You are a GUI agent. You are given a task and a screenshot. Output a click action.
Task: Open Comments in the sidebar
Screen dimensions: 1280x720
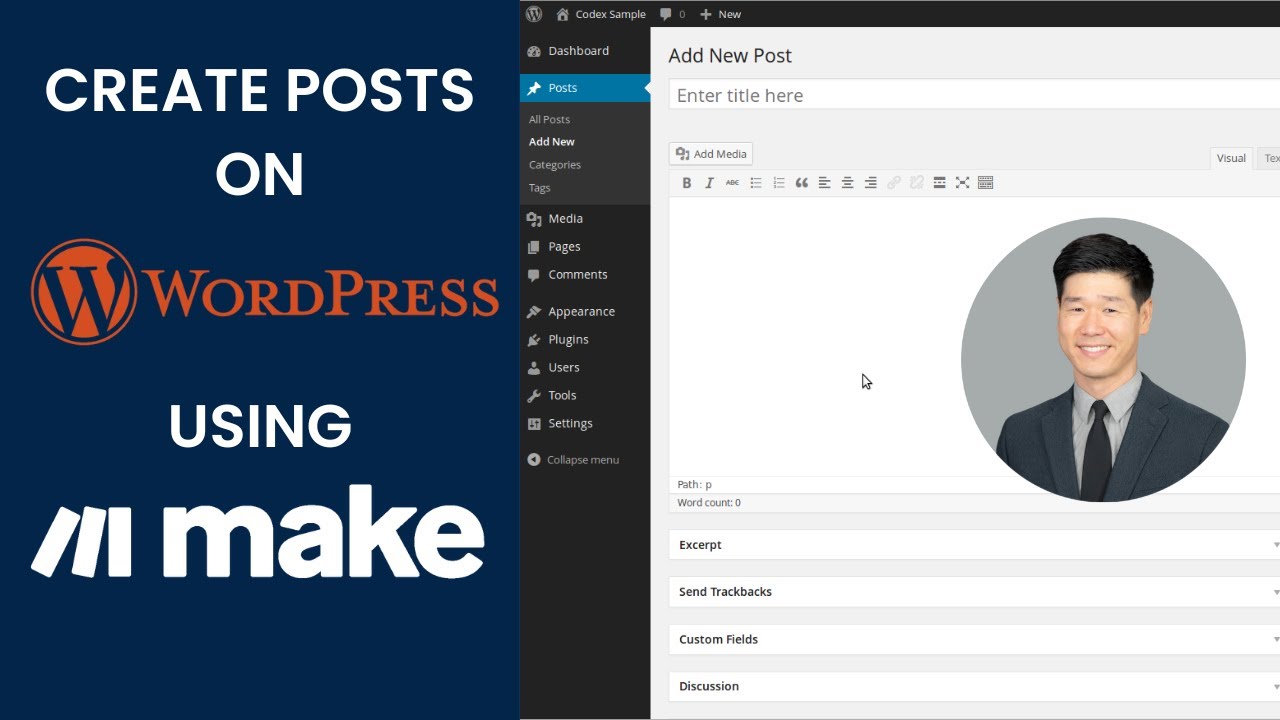[585, 274]
